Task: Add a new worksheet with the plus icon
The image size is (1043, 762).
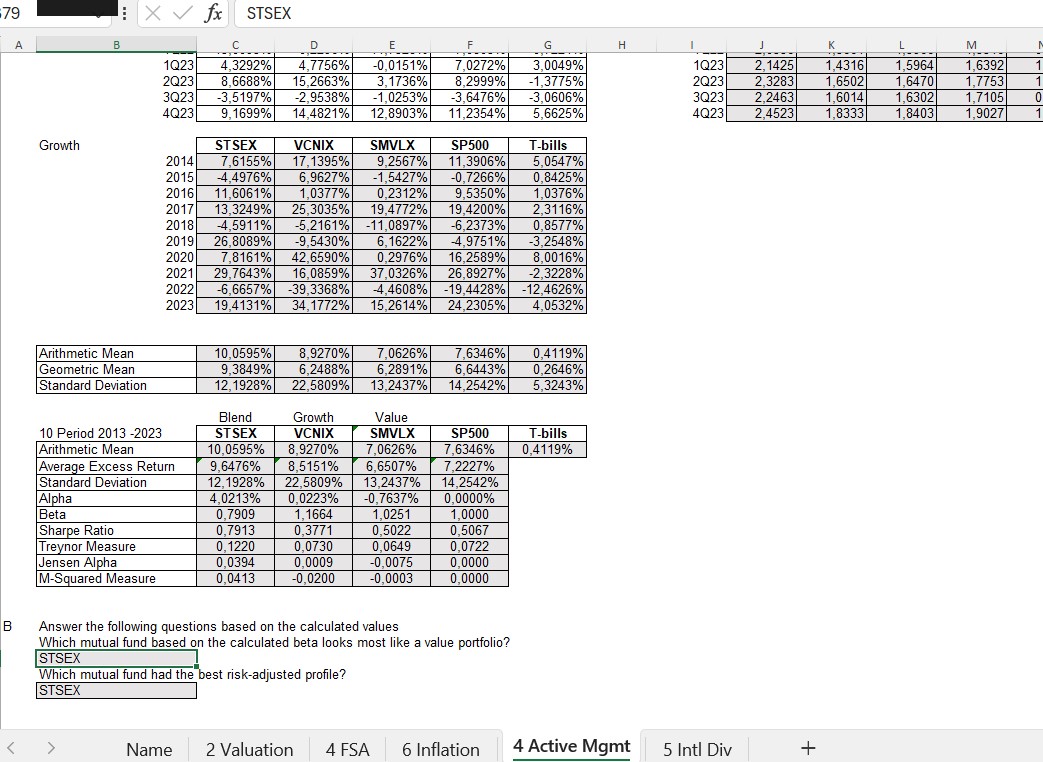Action: pyautogui.click(x=807, y=748)
